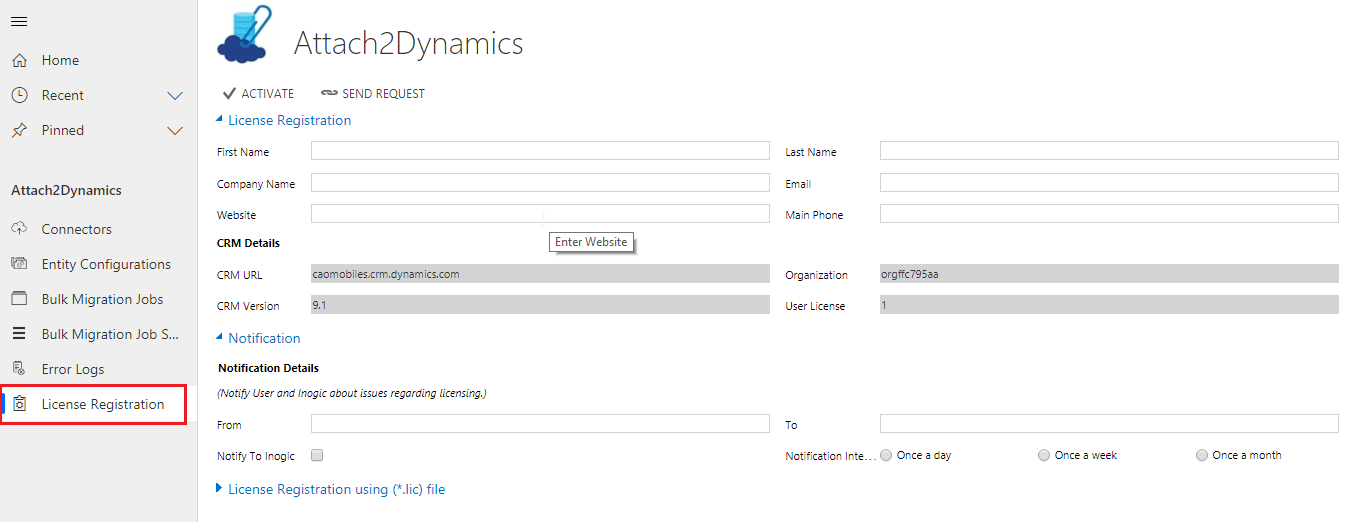Screen dimensions: 1357x522
Task: Click the SEND REQUEST button
Action: click(x=372, y=94)
